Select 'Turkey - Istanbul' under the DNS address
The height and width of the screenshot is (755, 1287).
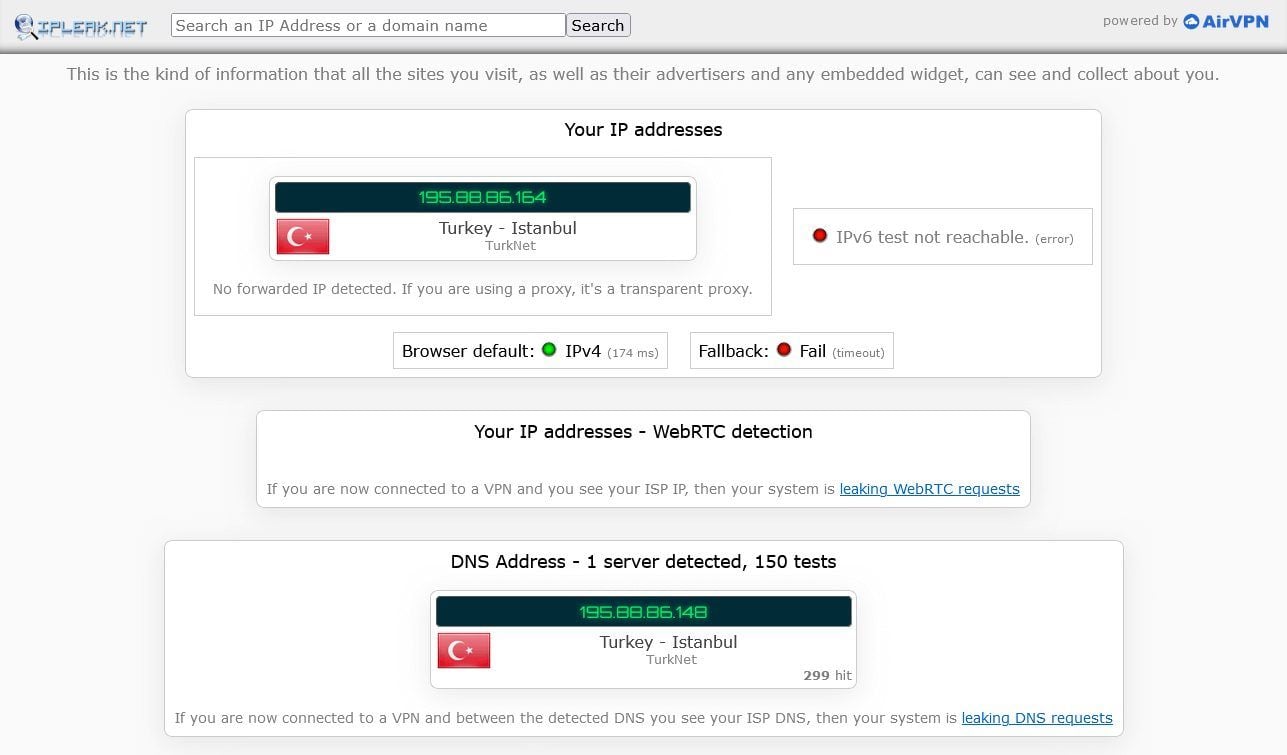coord(669,642)
